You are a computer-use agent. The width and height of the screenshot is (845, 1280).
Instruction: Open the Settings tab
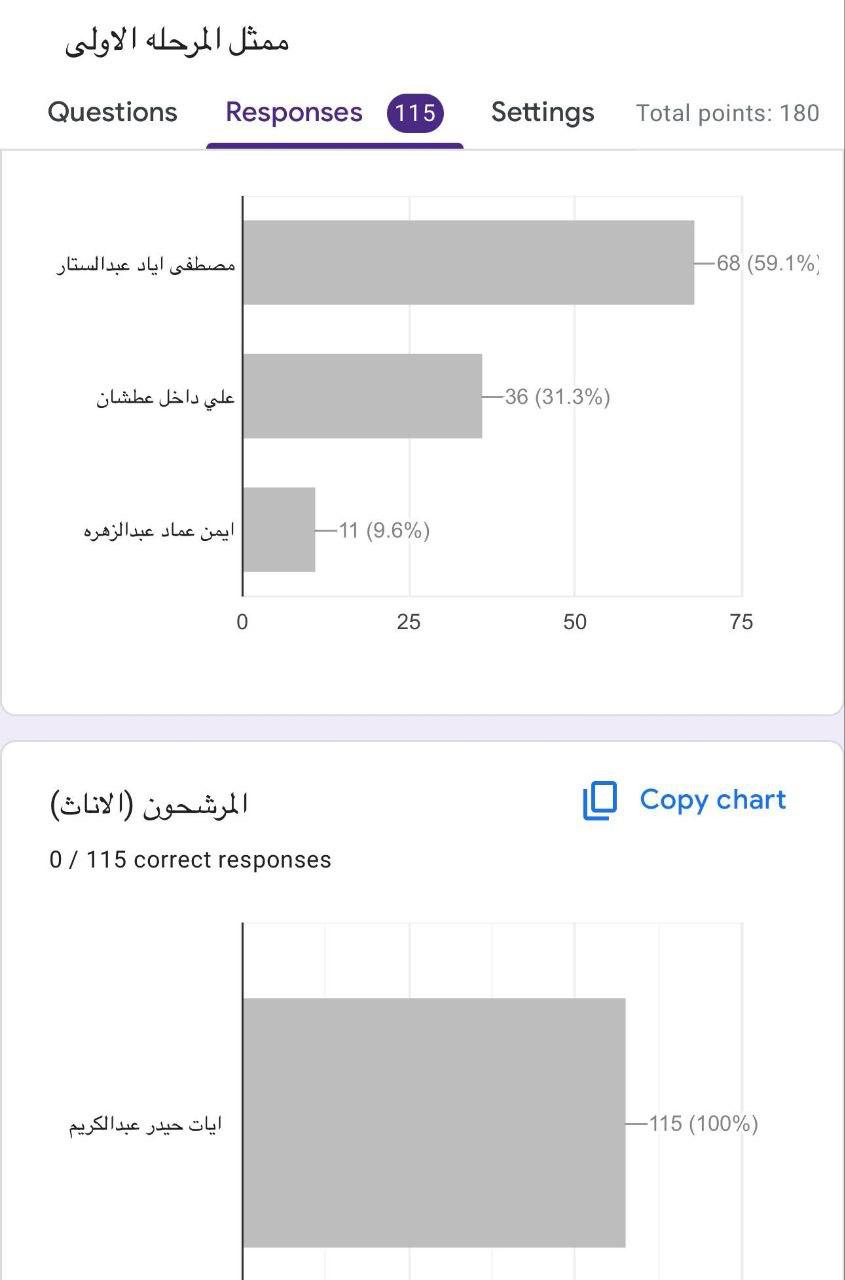542,112
